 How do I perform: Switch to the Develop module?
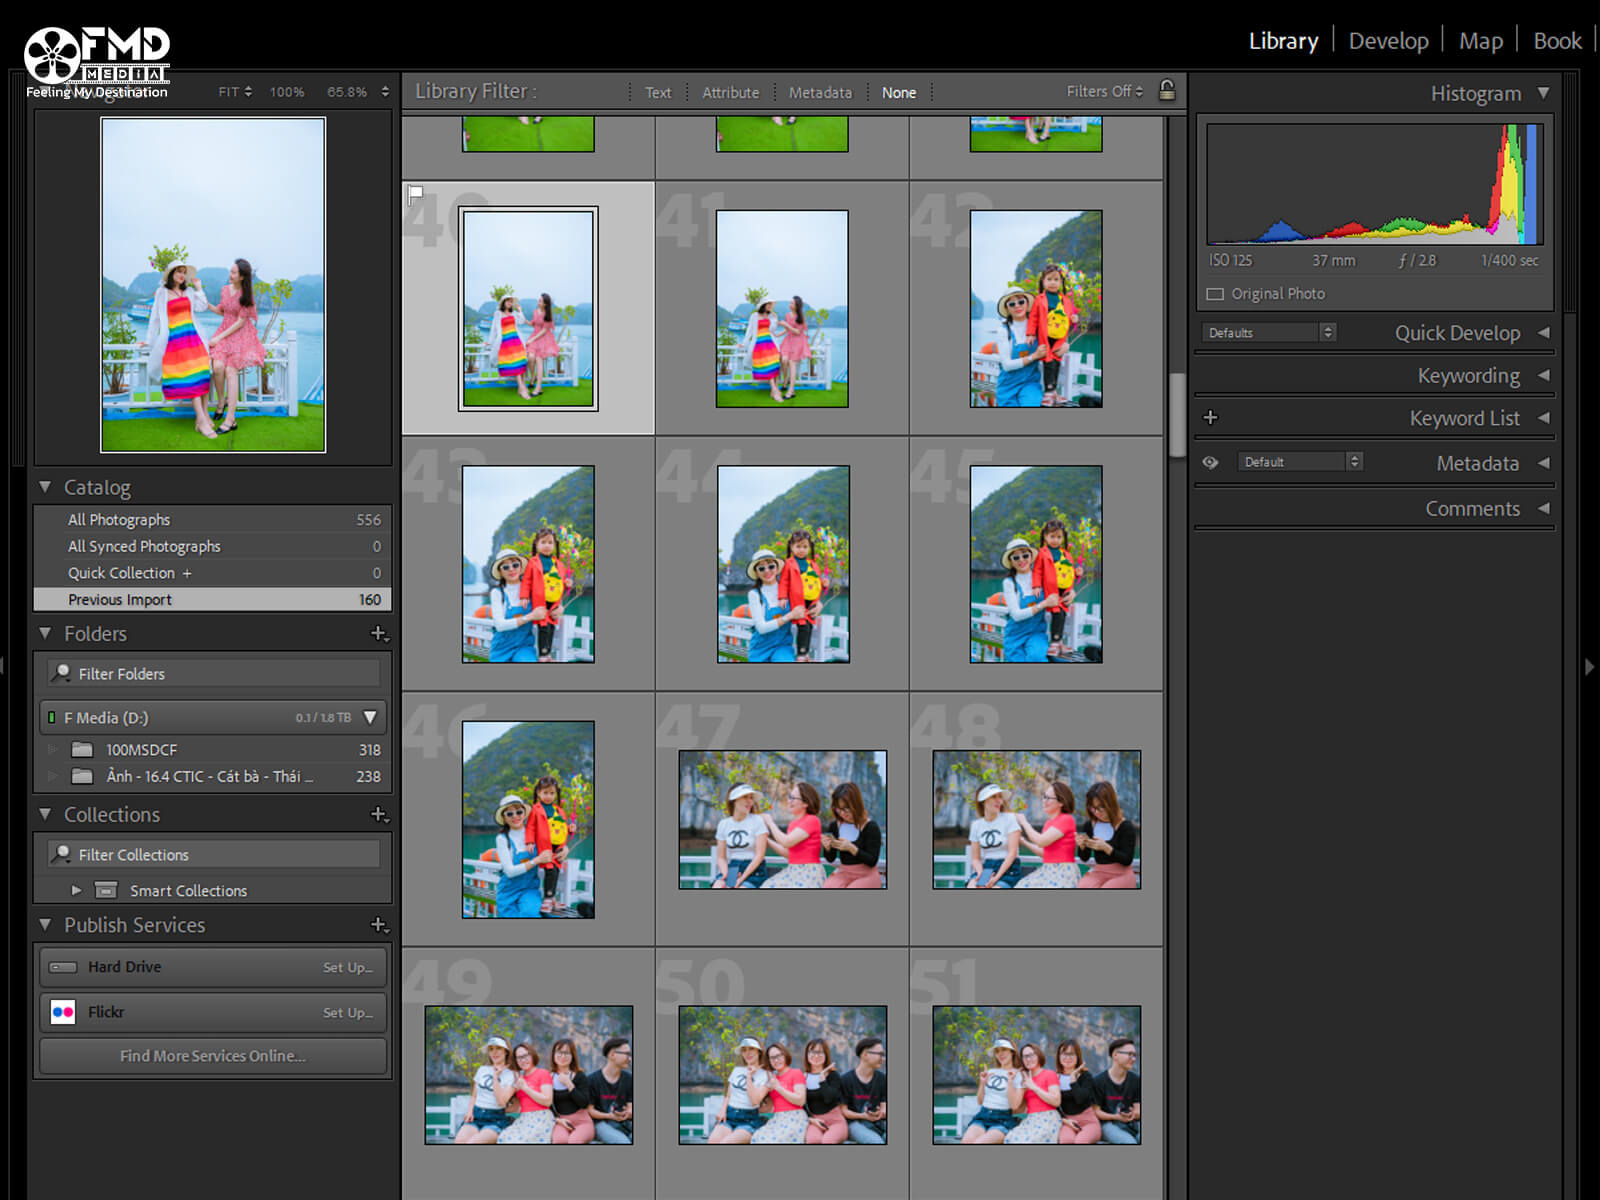click(1388, 41)
